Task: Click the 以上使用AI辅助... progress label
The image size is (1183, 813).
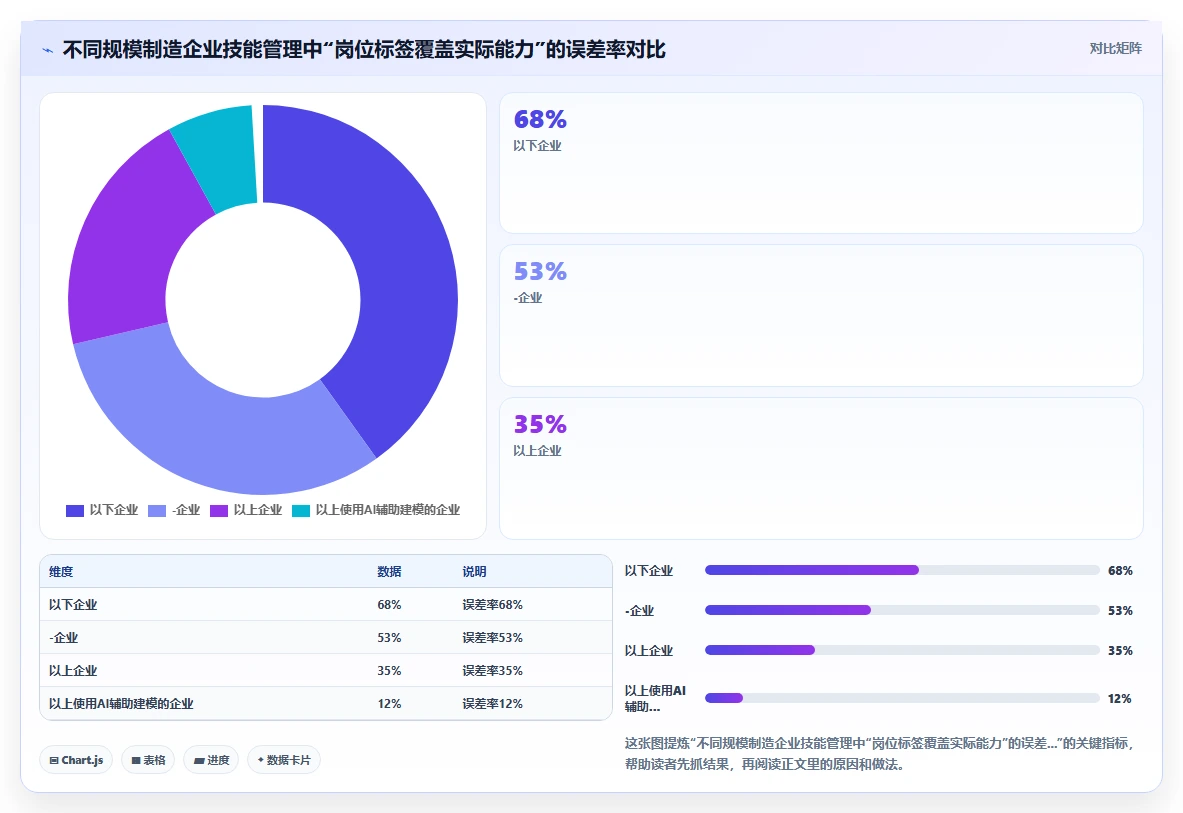Action: [655, 698]
